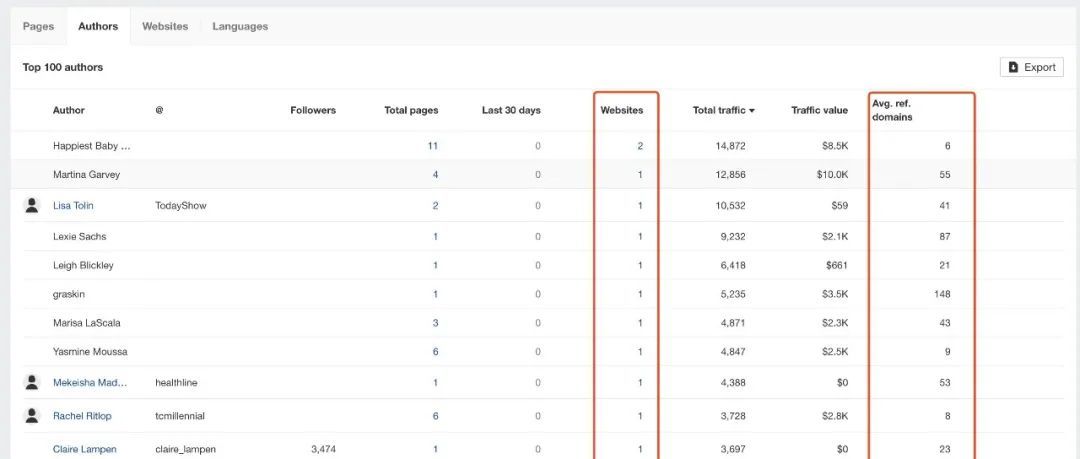Image resolution: width=1080 pixels, height=459 pixels.
Task: Click Mekeisha Mad... profile avatar icon
Action: (32, 382)
